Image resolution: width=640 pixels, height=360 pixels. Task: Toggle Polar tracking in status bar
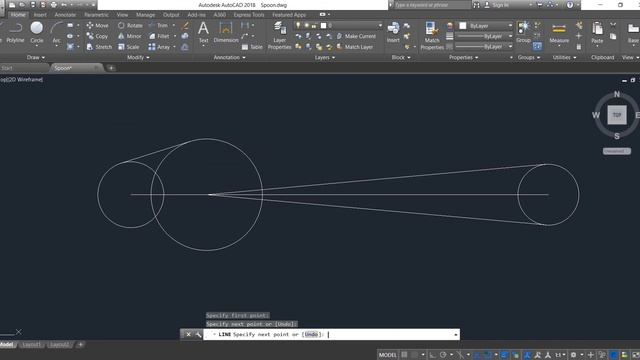pos(443,355)
